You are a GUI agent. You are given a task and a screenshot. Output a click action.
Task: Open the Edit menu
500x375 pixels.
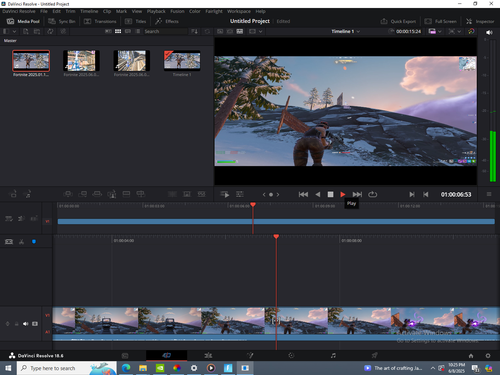coord(57,11)
